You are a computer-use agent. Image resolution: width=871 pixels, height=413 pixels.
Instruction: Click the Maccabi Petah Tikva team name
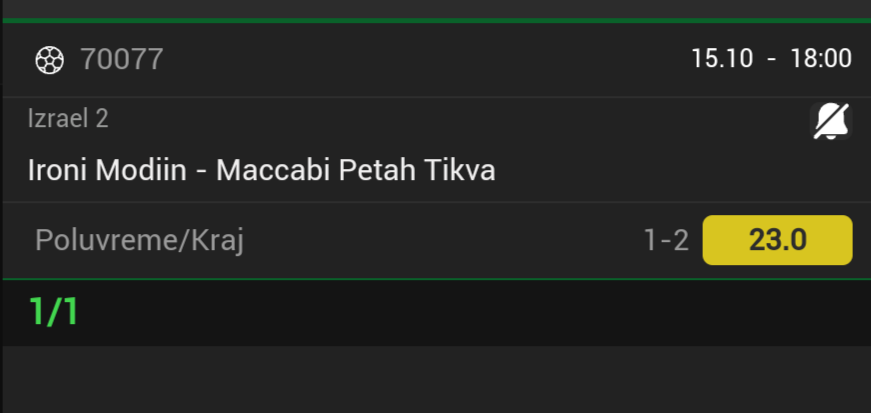[355, 170]
